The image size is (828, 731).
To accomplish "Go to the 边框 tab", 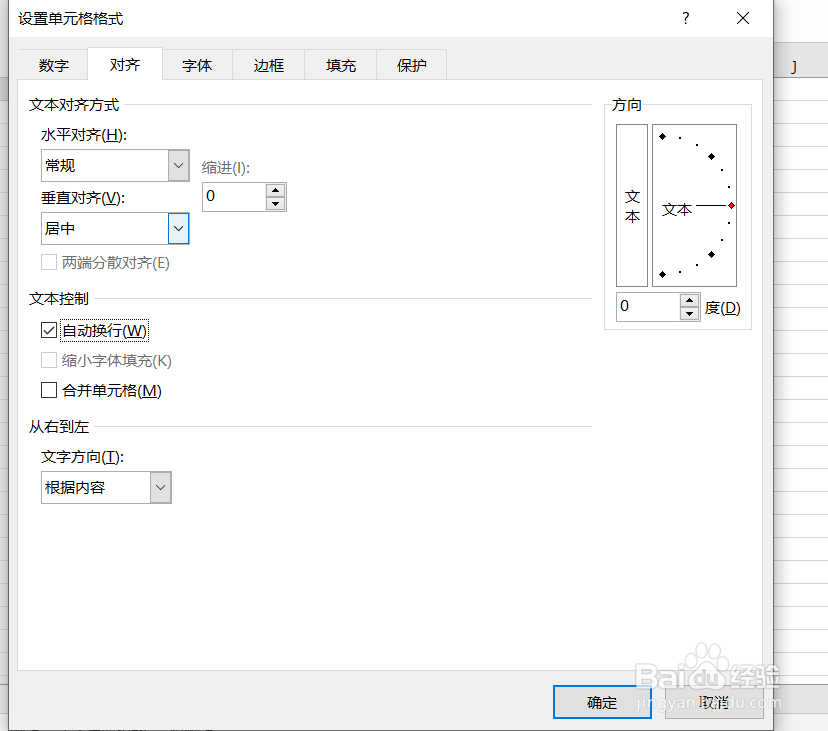I will [x=269, y=65].
